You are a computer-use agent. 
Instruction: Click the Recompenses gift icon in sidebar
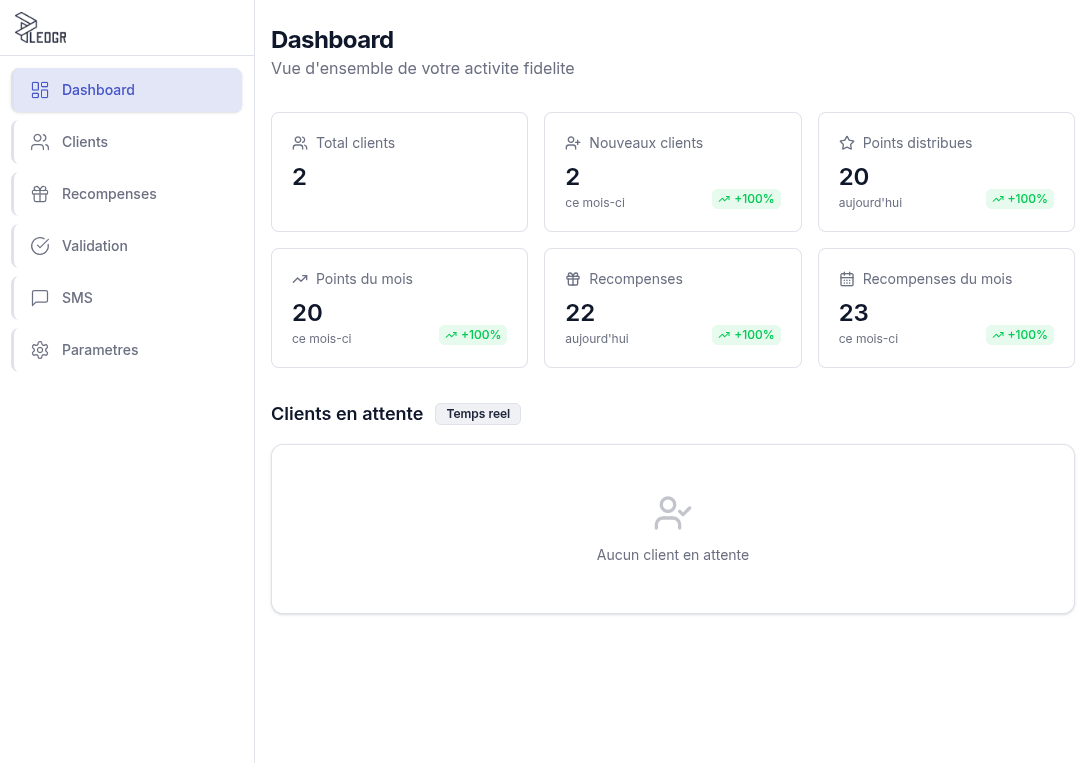click(40, 194)
